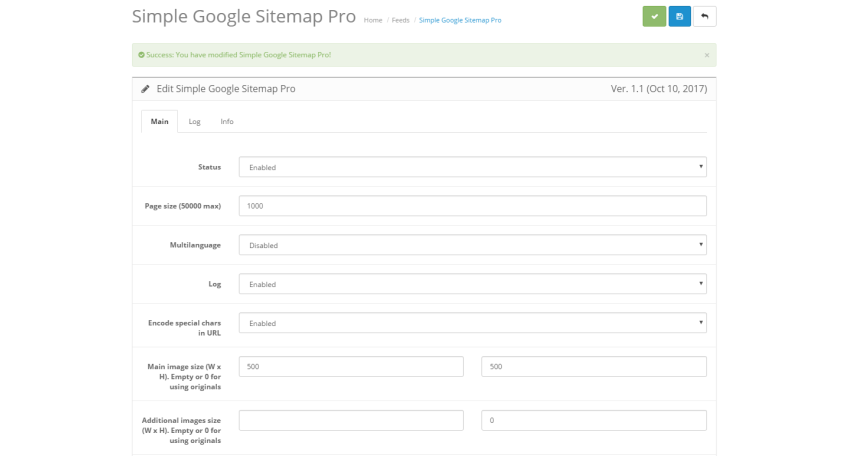Click the success message text
The width and height of the screenshot is (852, 456).
[x=239, y=55]
